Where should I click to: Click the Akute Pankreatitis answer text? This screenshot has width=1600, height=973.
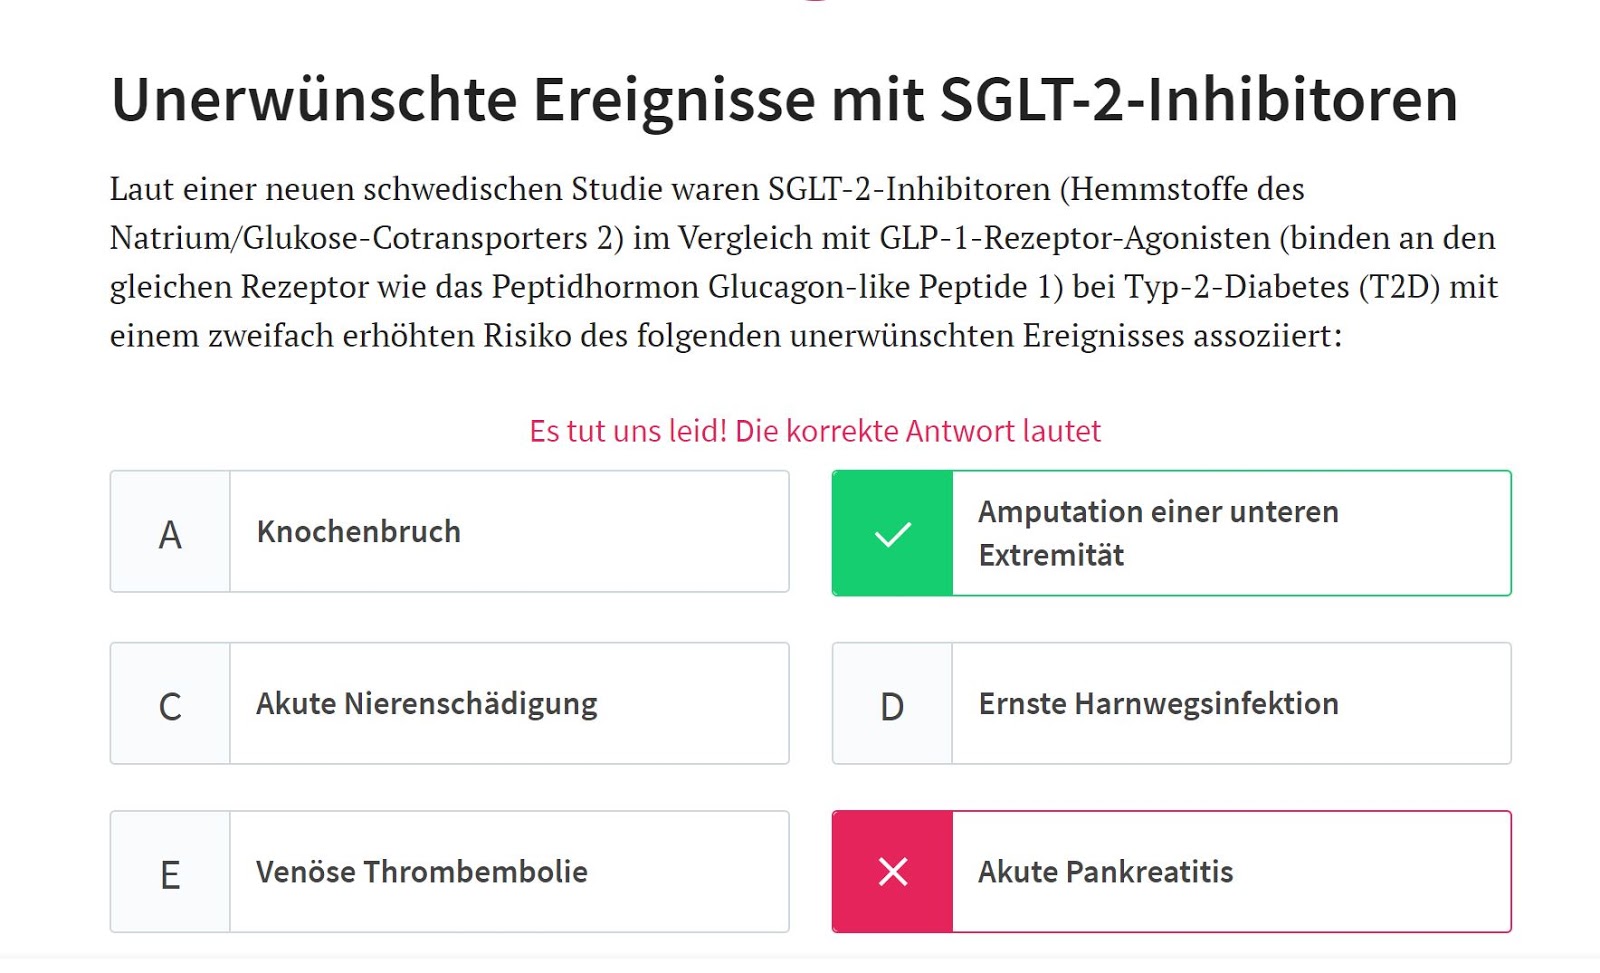click(x=1105, y=872)
